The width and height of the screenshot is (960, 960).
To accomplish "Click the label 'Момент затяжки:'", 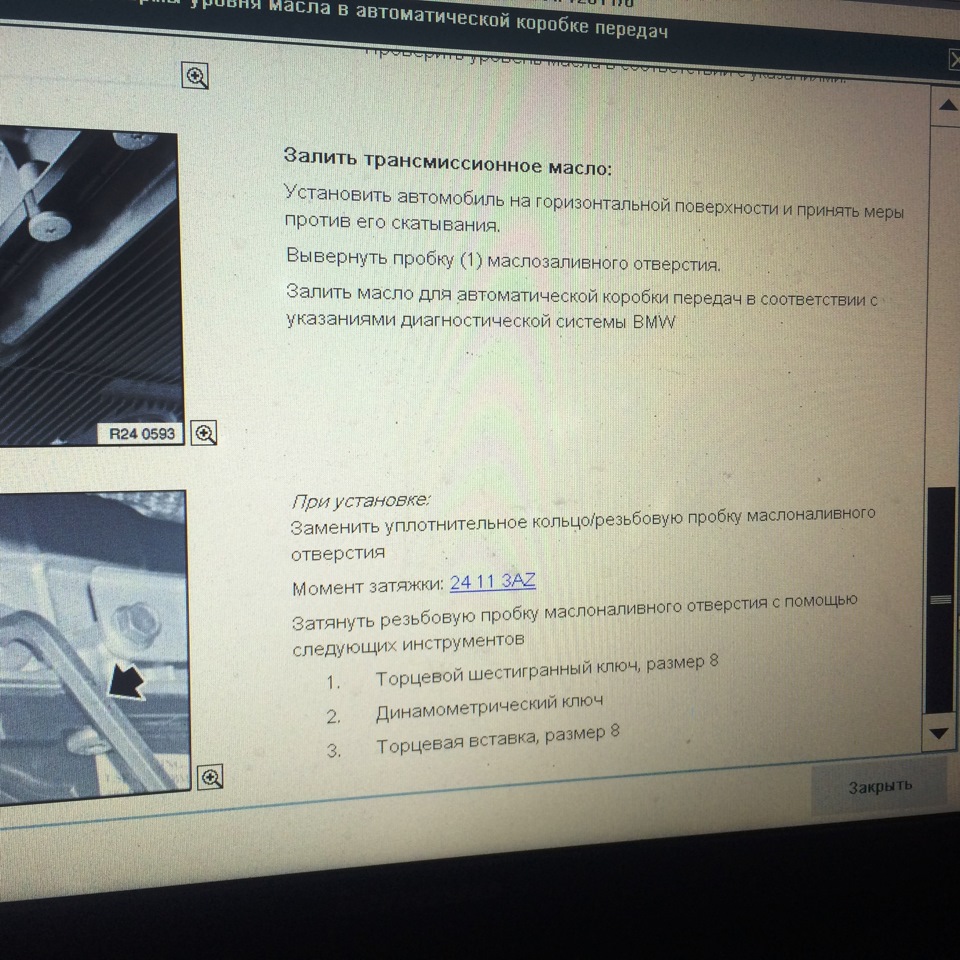I will pyautogui.click(x=368, y=588).
